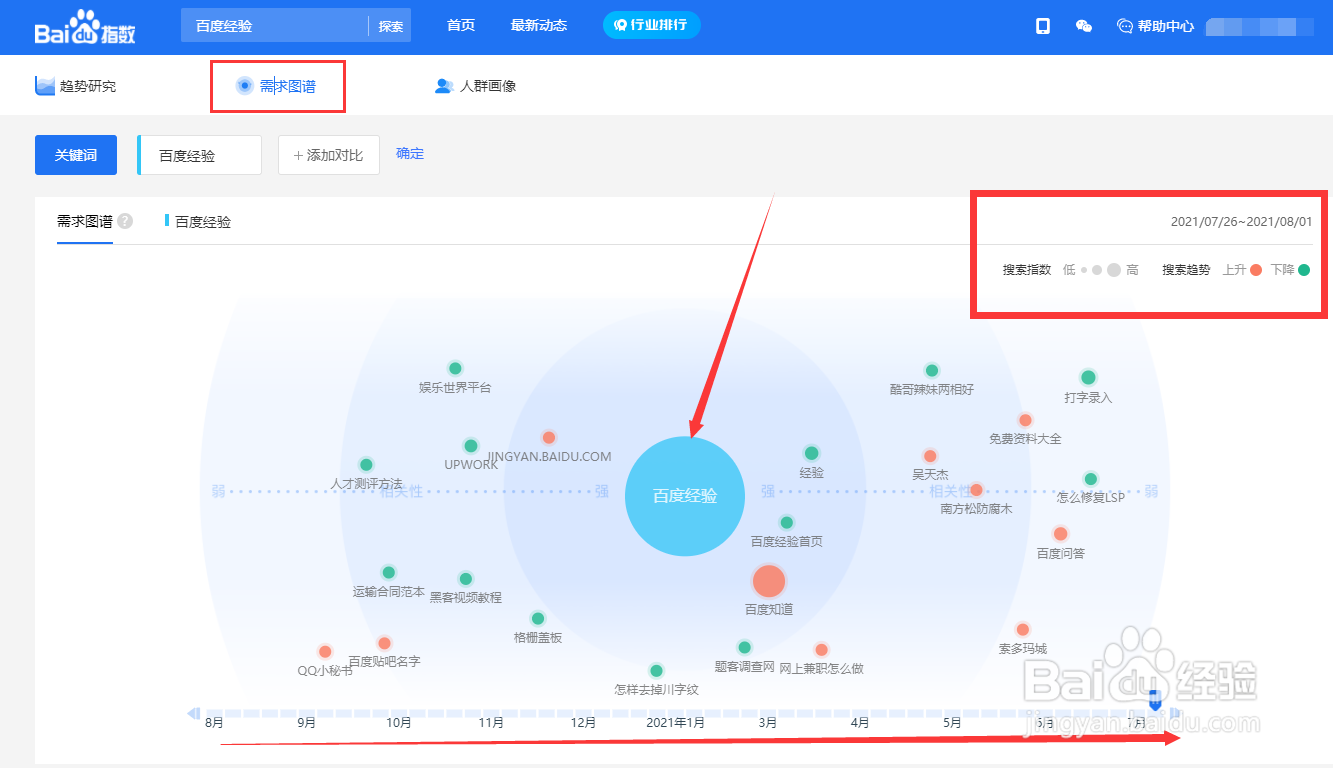Image resolution: width=1333 pixels, height=768 pixels.
Task: Select 12月 on the timeline
Action: click(583, 722)
